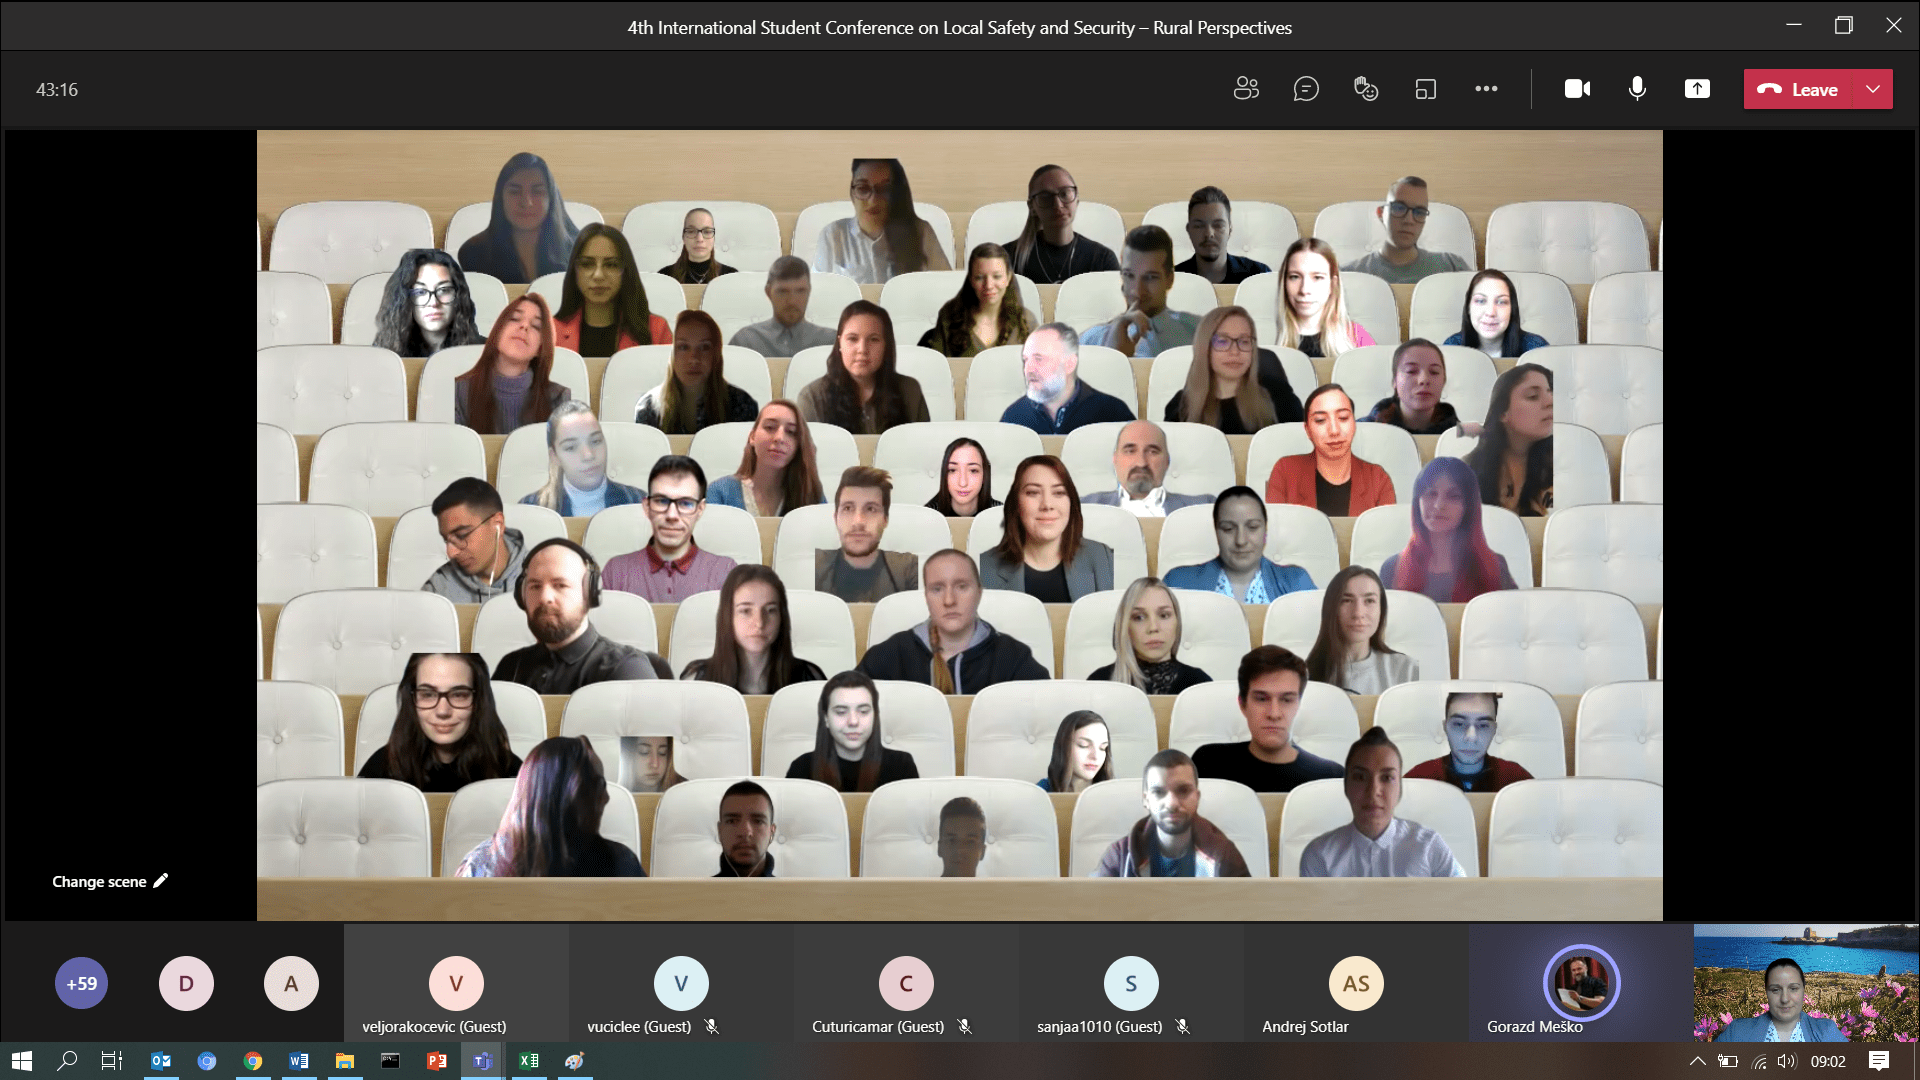Image resolution: width=1920 pixels, height=1080 pixels.
Task: Open the volume control in tray
Action: (1787, 1061)
